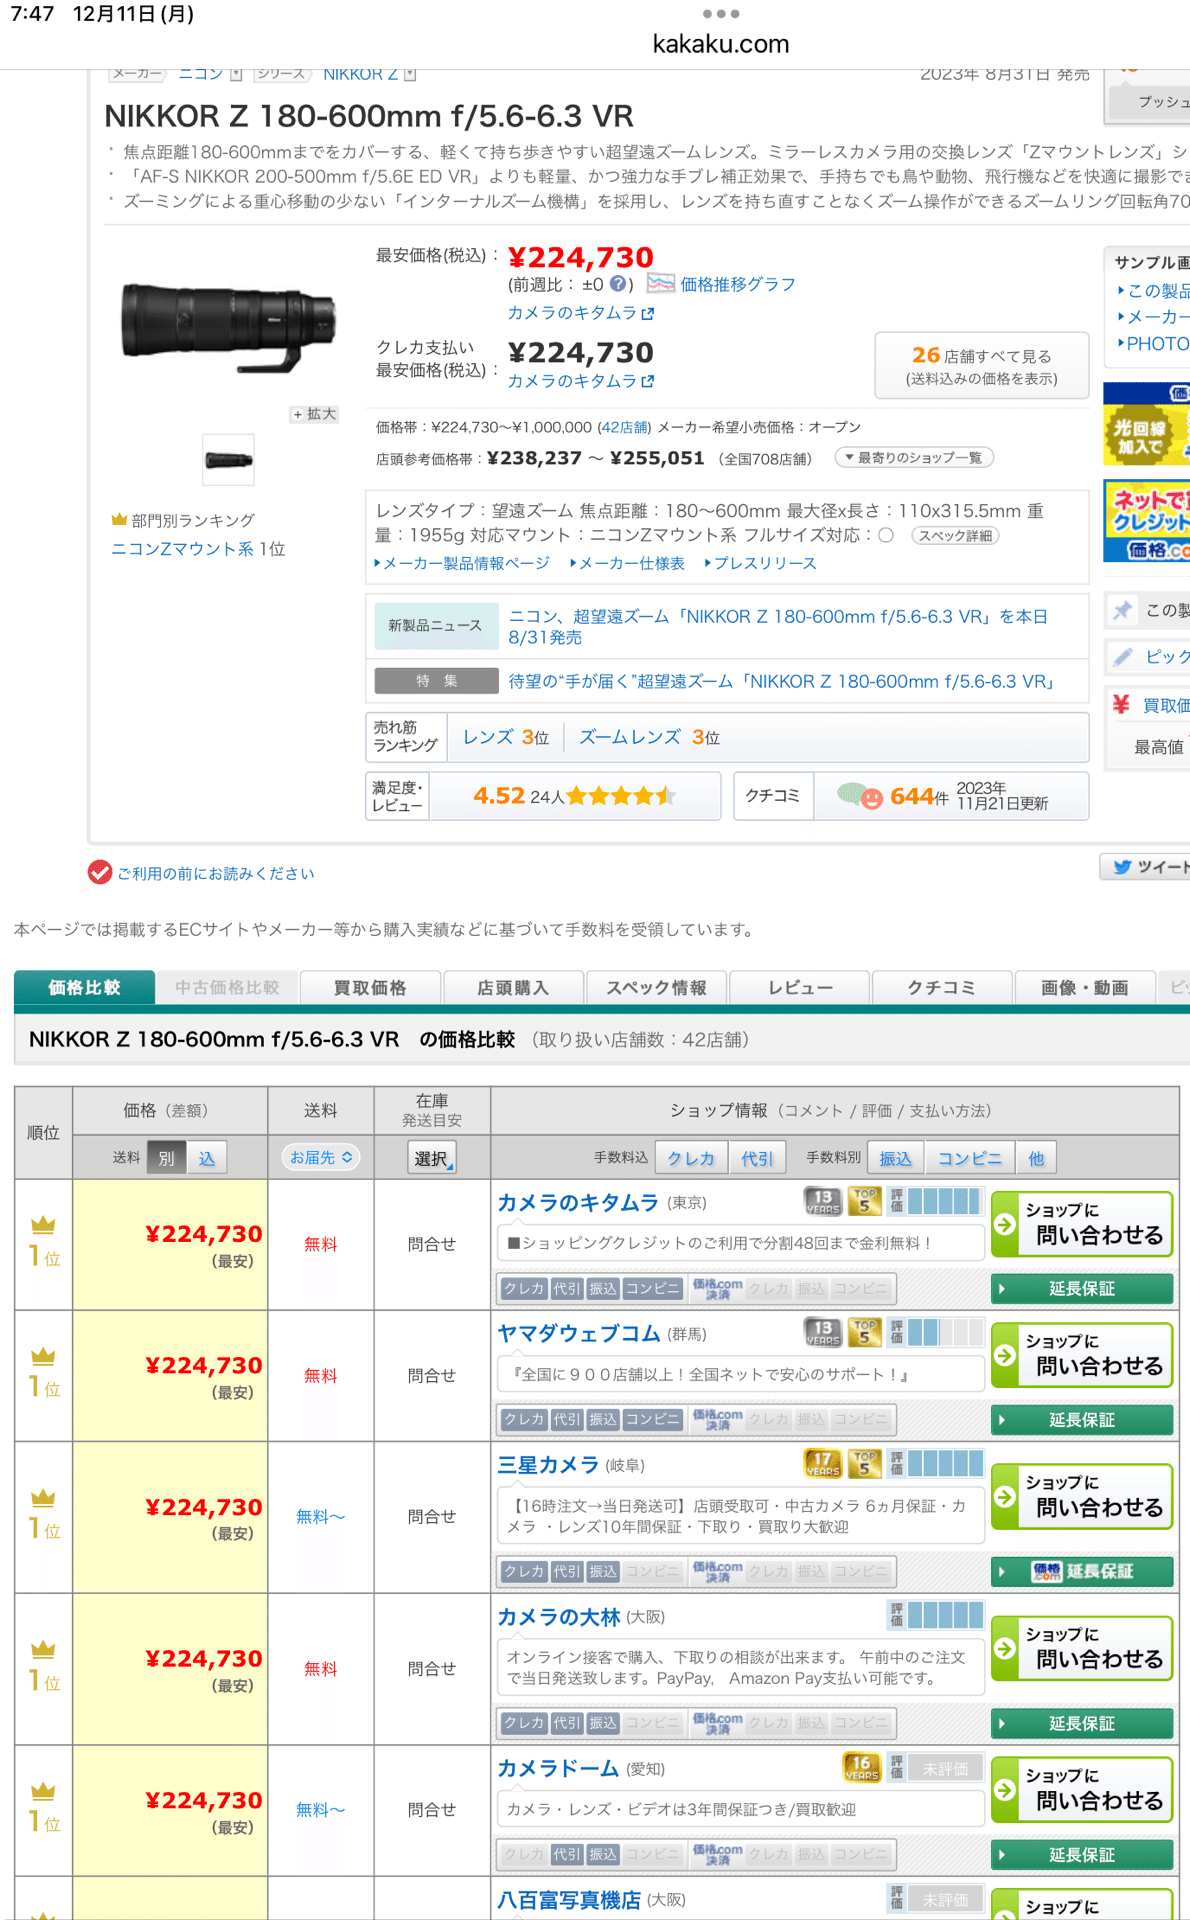
Task: Click the 16 YEARS badge for カメラドーム
Action: (x=862, y=1767)
